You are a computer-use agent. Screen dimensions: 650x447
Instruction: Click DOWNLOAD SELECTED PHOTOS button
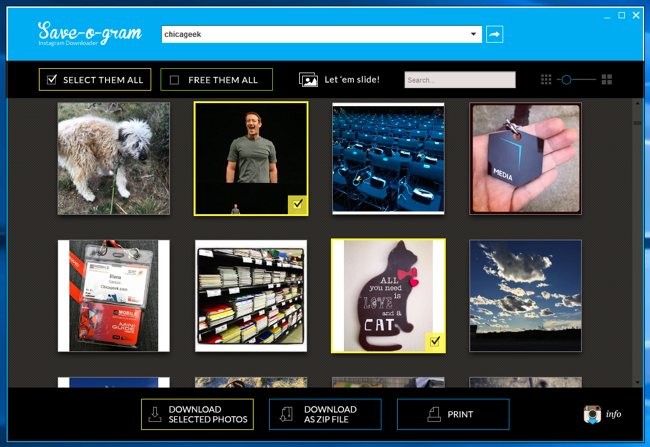(x=197, y=414)
